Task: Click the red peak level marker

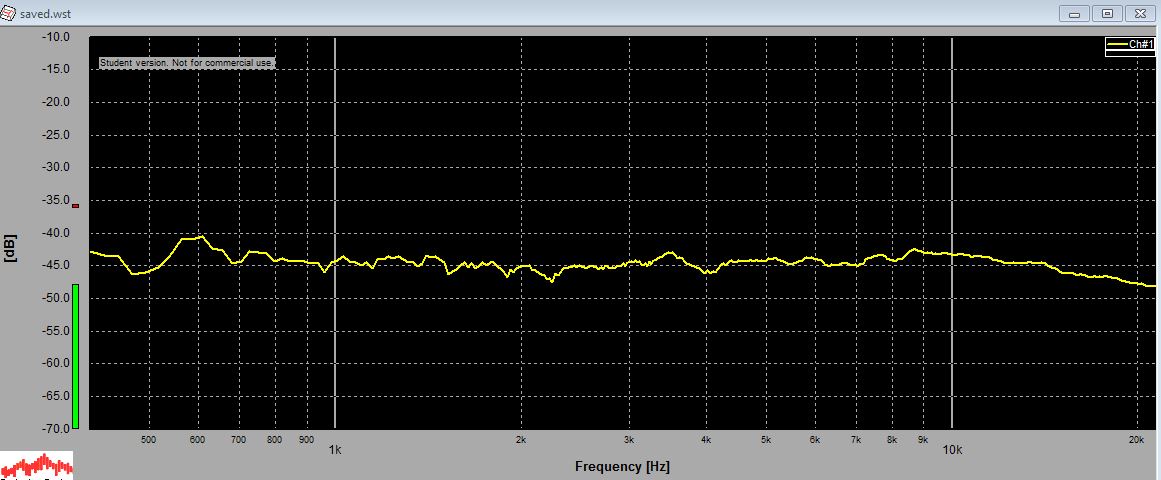Action: 75,205
